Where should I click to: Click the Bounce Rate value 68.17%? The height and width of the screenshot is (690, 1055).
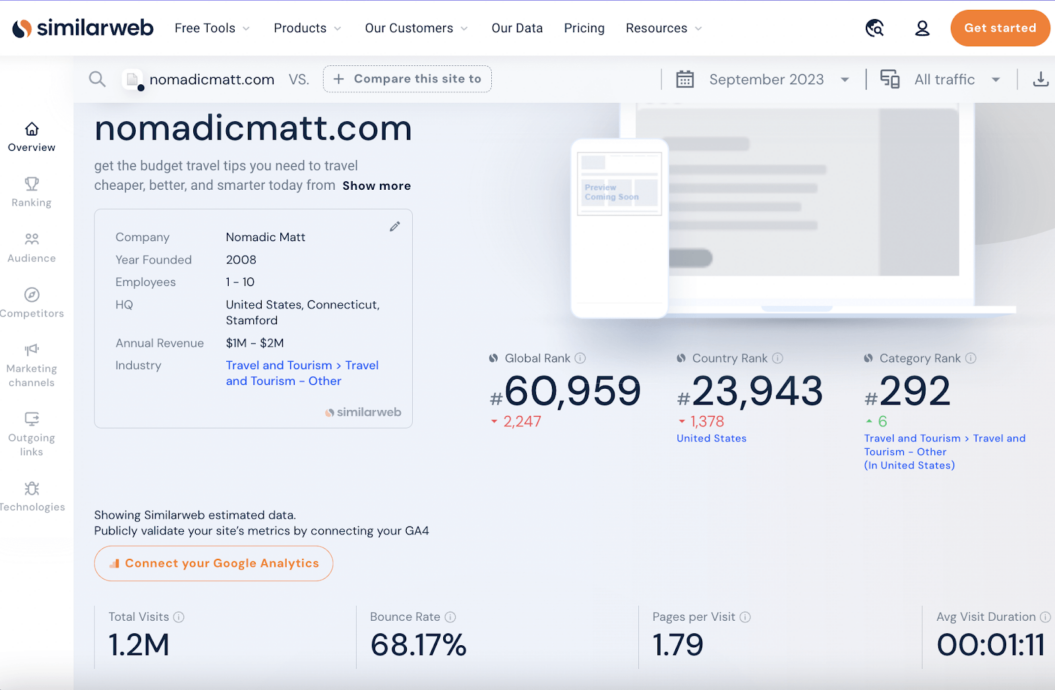[419, 645]
